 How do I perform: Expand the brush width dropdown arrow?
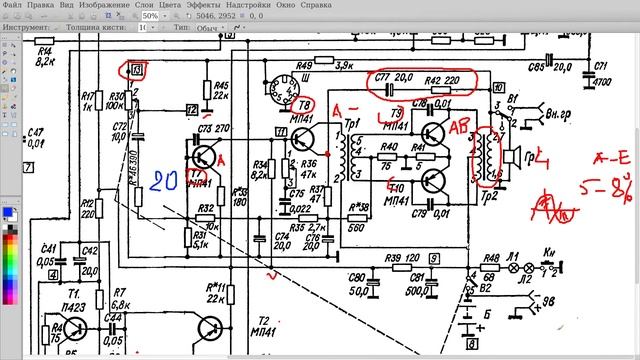(x=153, y=27)
